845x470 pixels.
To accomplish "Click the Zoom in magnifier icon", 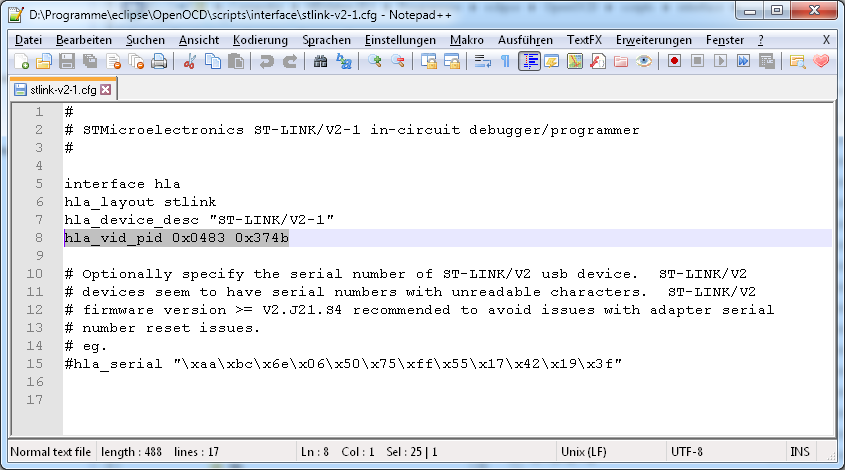I will click(375, 62).
